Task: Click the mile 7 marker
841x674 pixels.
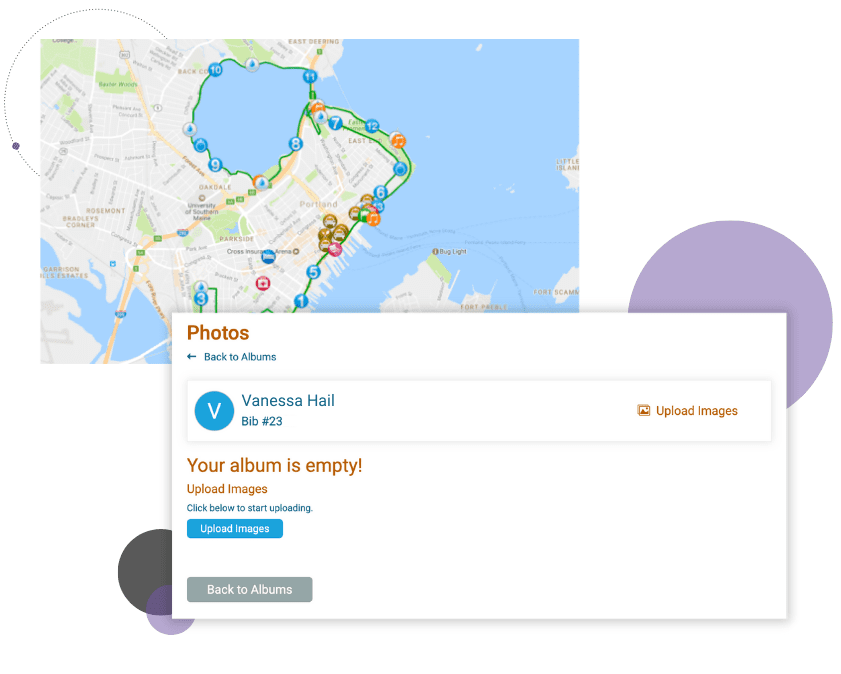Action: click(335, 123)
